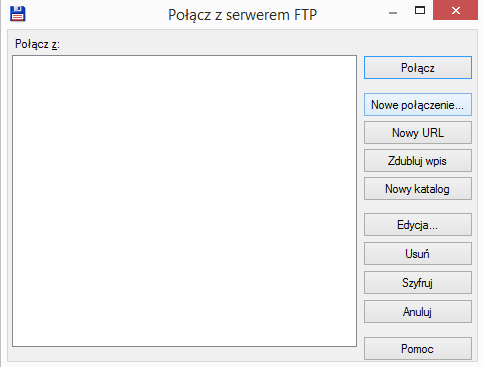Remove the entry with Usuń button

click(418, 254)
